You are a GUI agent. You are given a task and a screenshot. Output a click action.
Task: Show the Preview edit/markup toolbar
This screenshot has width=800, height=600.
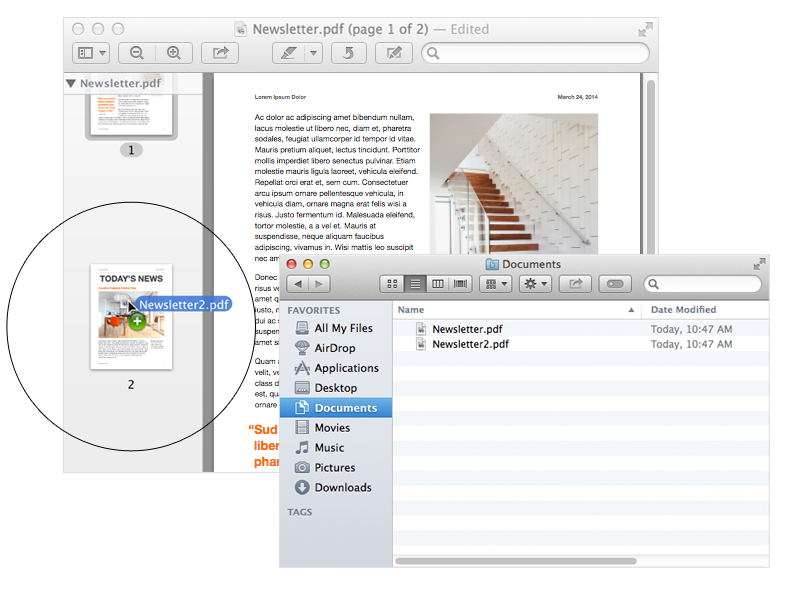point(393,53)
